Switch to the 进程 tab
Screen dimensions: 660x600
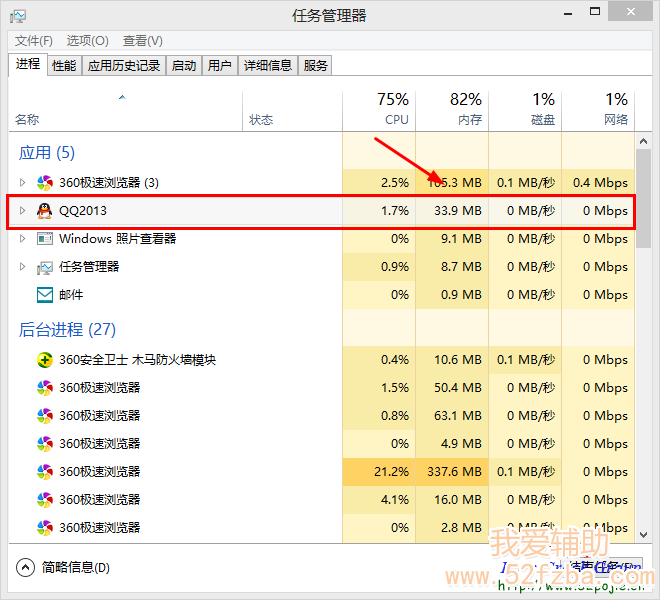point(28,64)
